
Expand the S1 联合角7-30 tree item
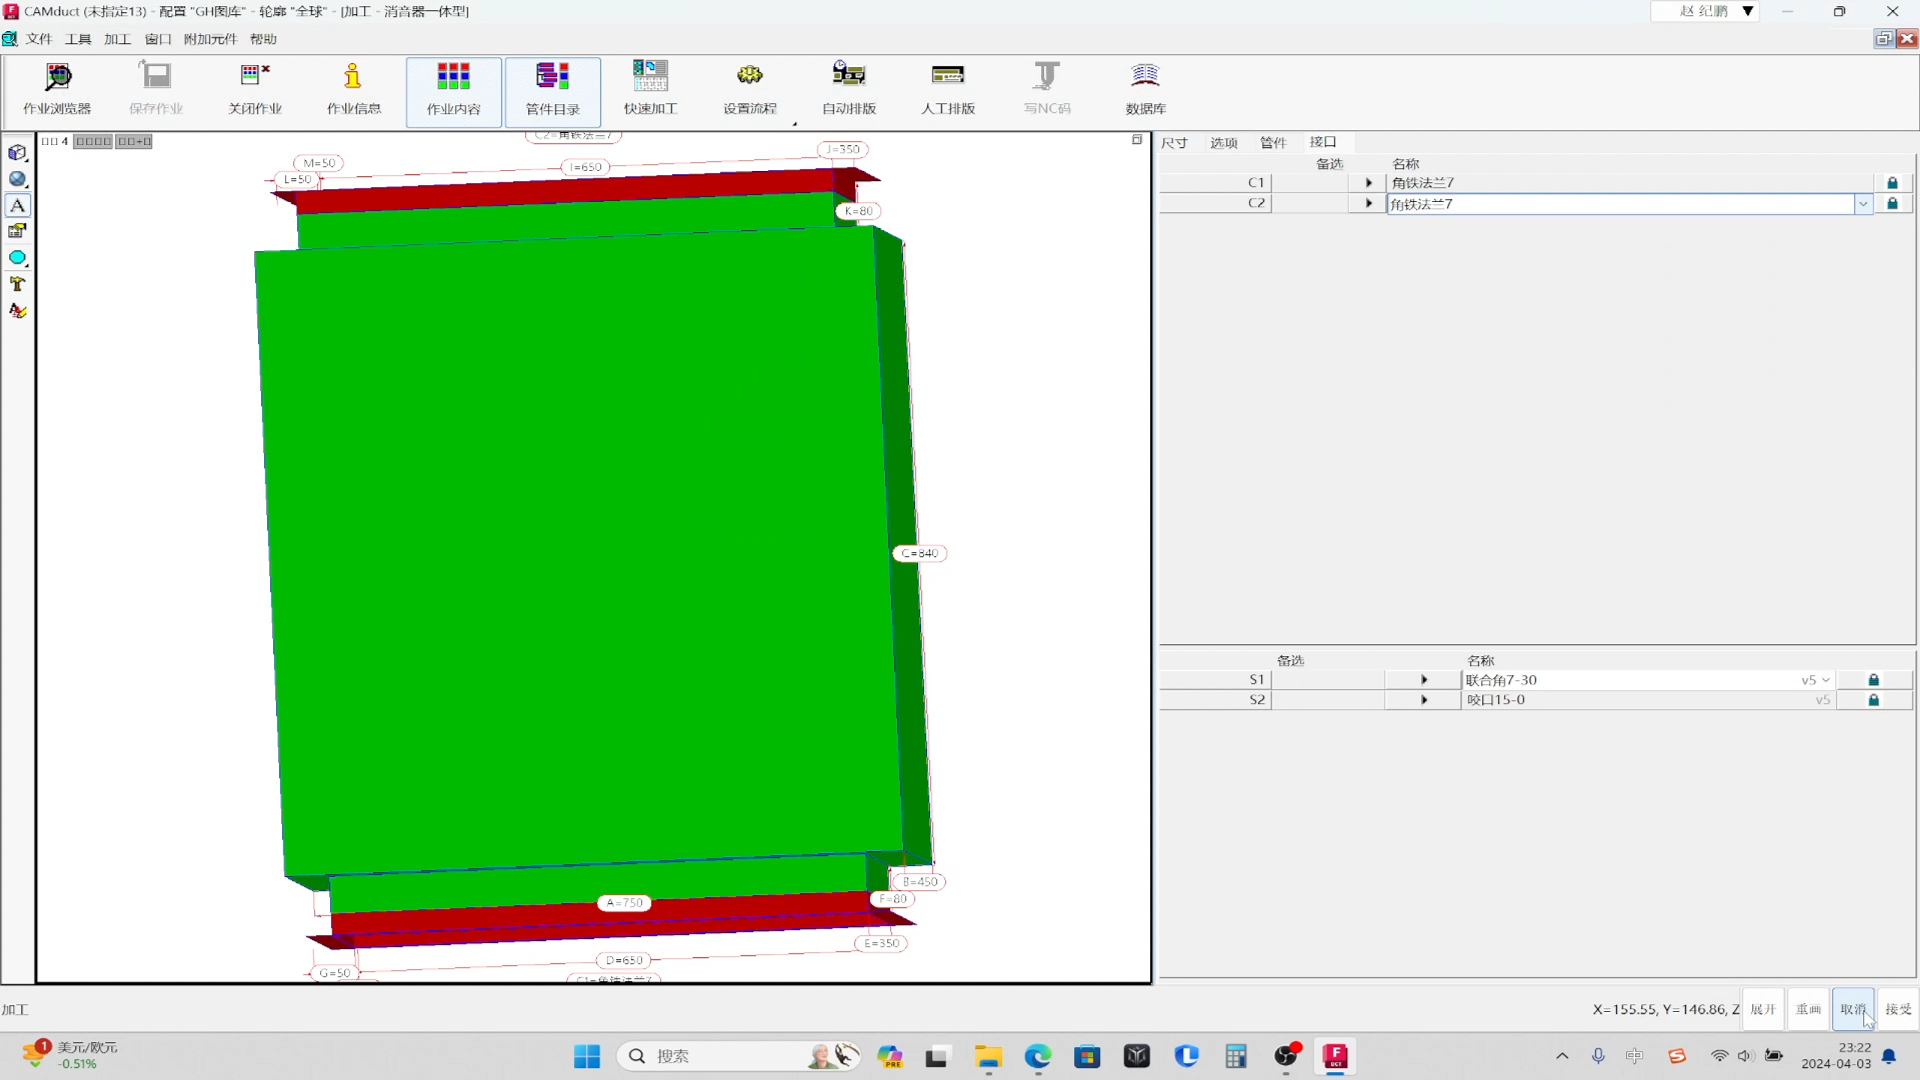point(1423,679)
